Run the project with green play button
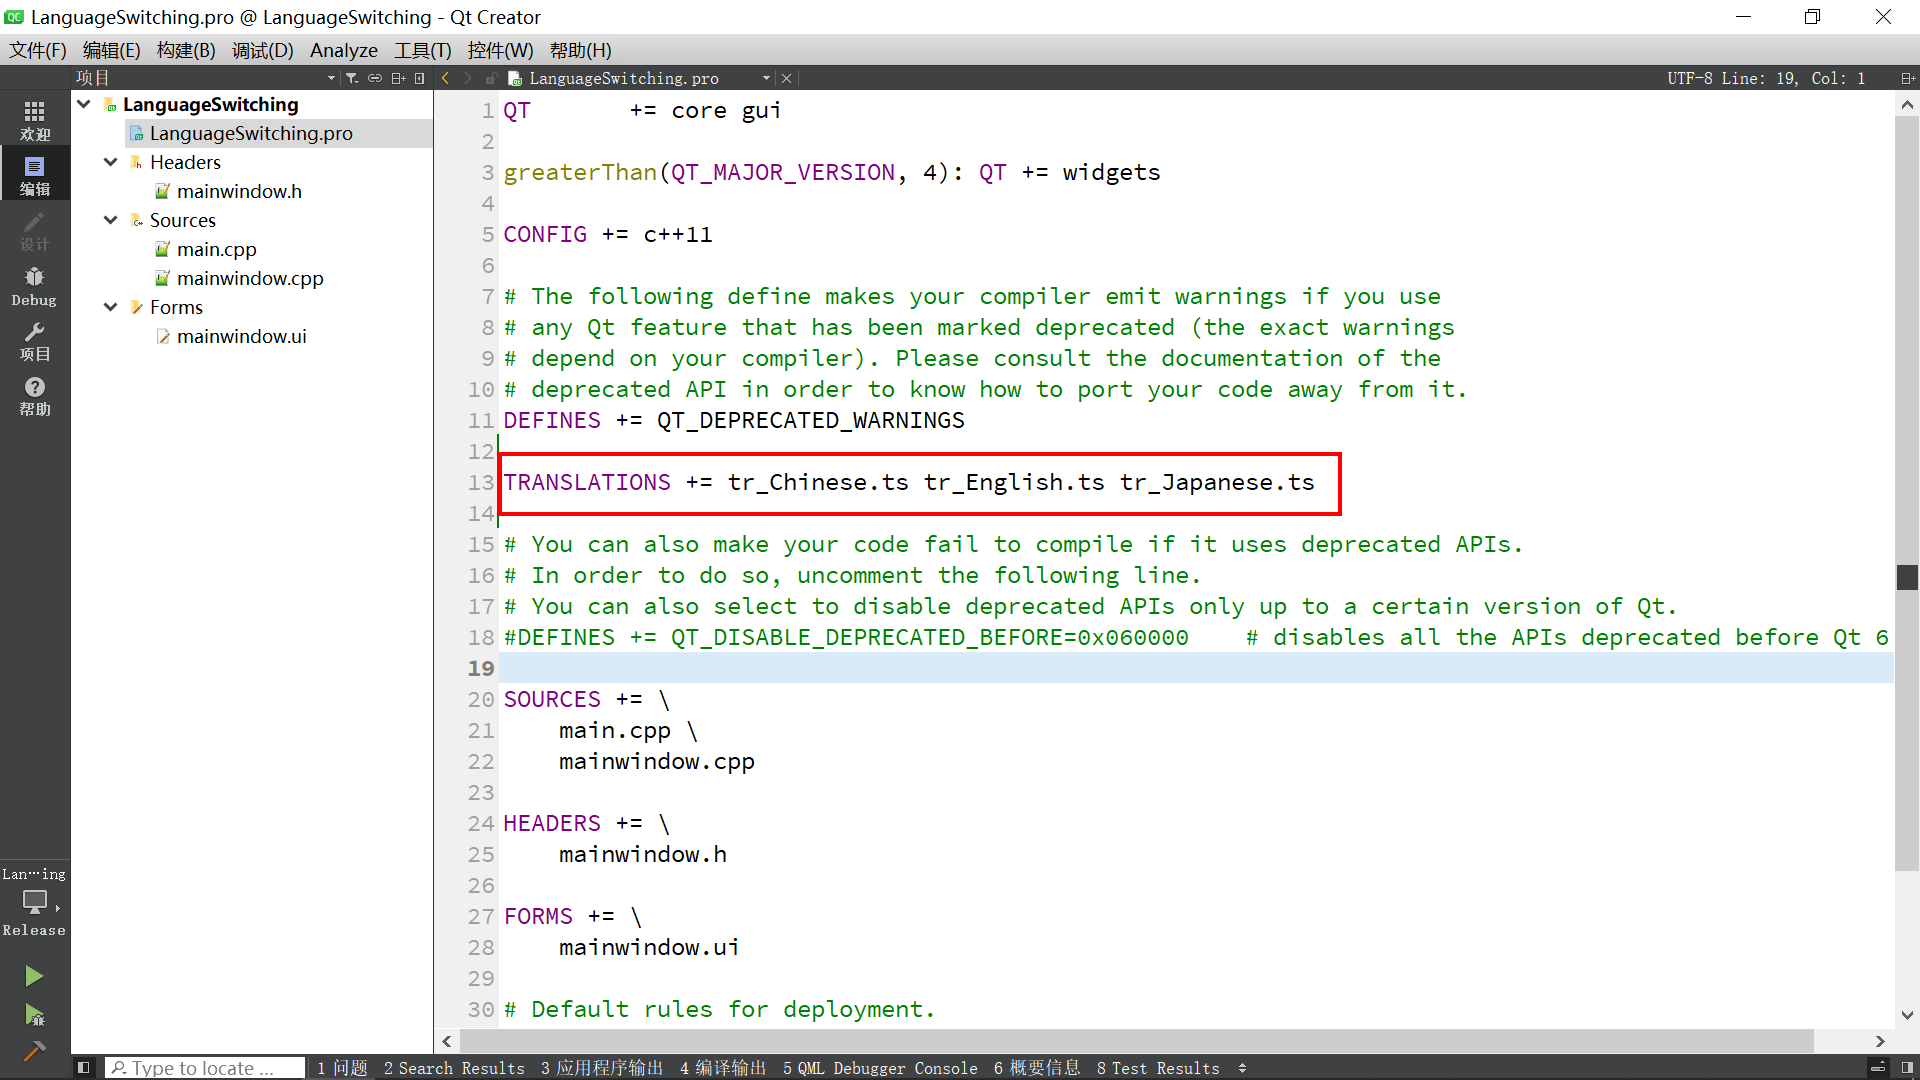The height and width of the screenshot is (1080, 1920). [34, 976]
